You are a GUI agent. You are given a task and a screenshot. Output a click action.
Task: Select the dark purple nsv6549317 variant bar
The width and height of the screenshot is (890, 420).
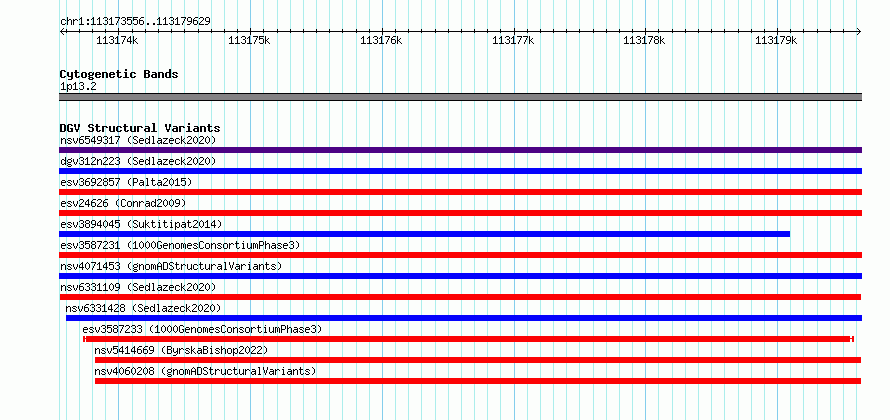point(460,150)
